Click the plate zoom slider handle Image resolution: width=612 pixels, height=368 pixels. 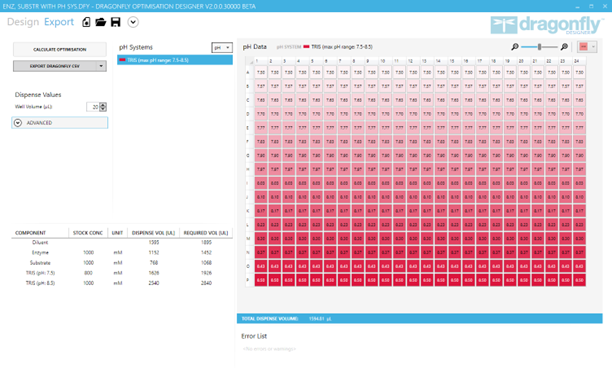pyautogui.click(x=539, y=47)
